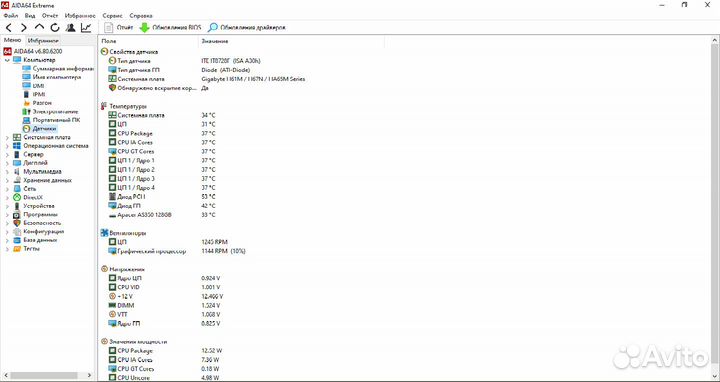Click the Тесты tree item icon
Viewport: 720px width, 382px height.
coord(17,248)
